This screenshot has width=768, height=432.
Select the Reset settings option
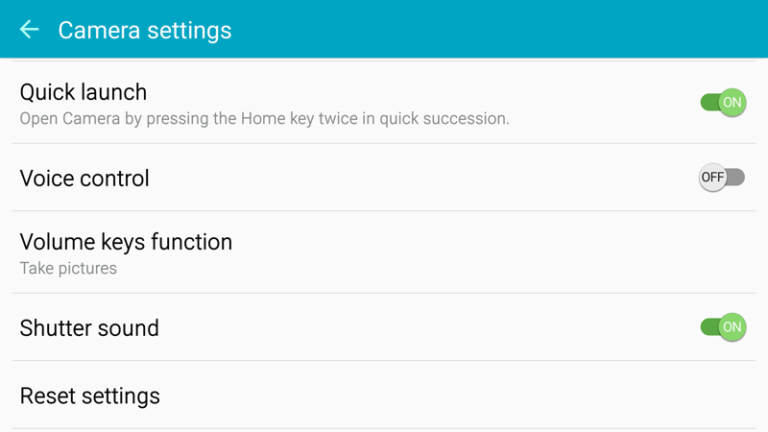coord(90,396)
